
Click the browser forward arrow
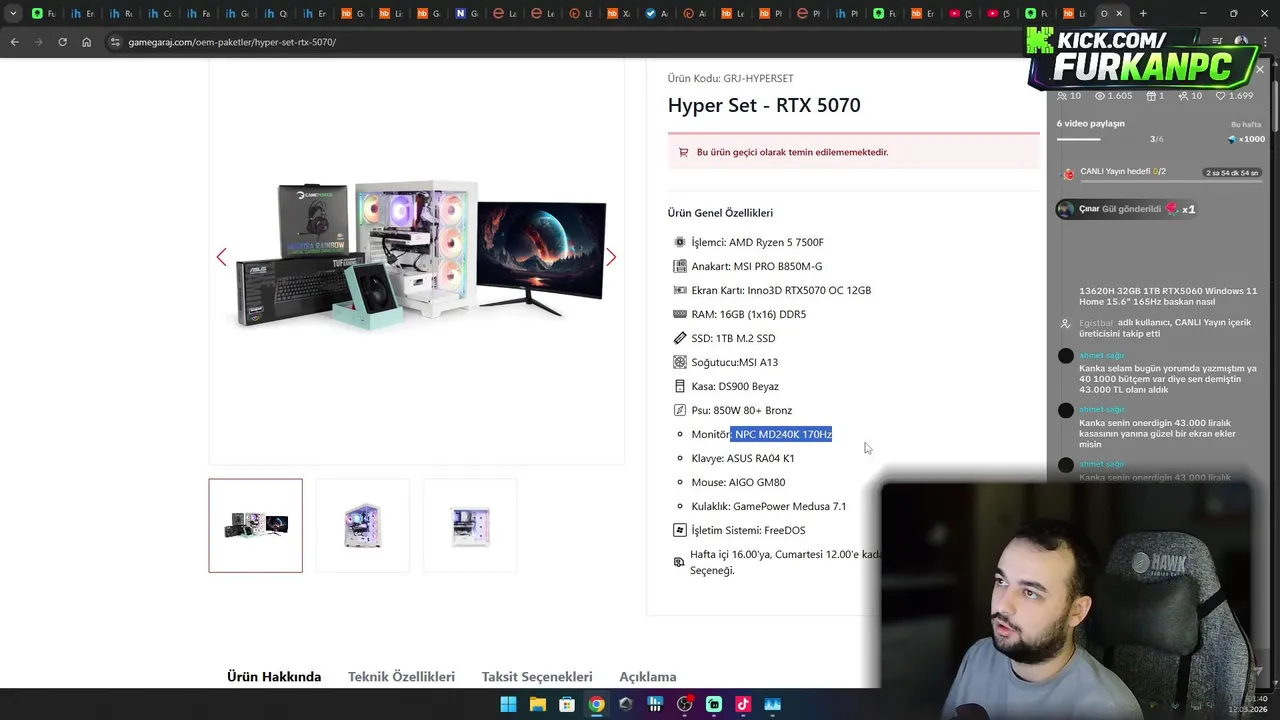(x=38, y=42)
